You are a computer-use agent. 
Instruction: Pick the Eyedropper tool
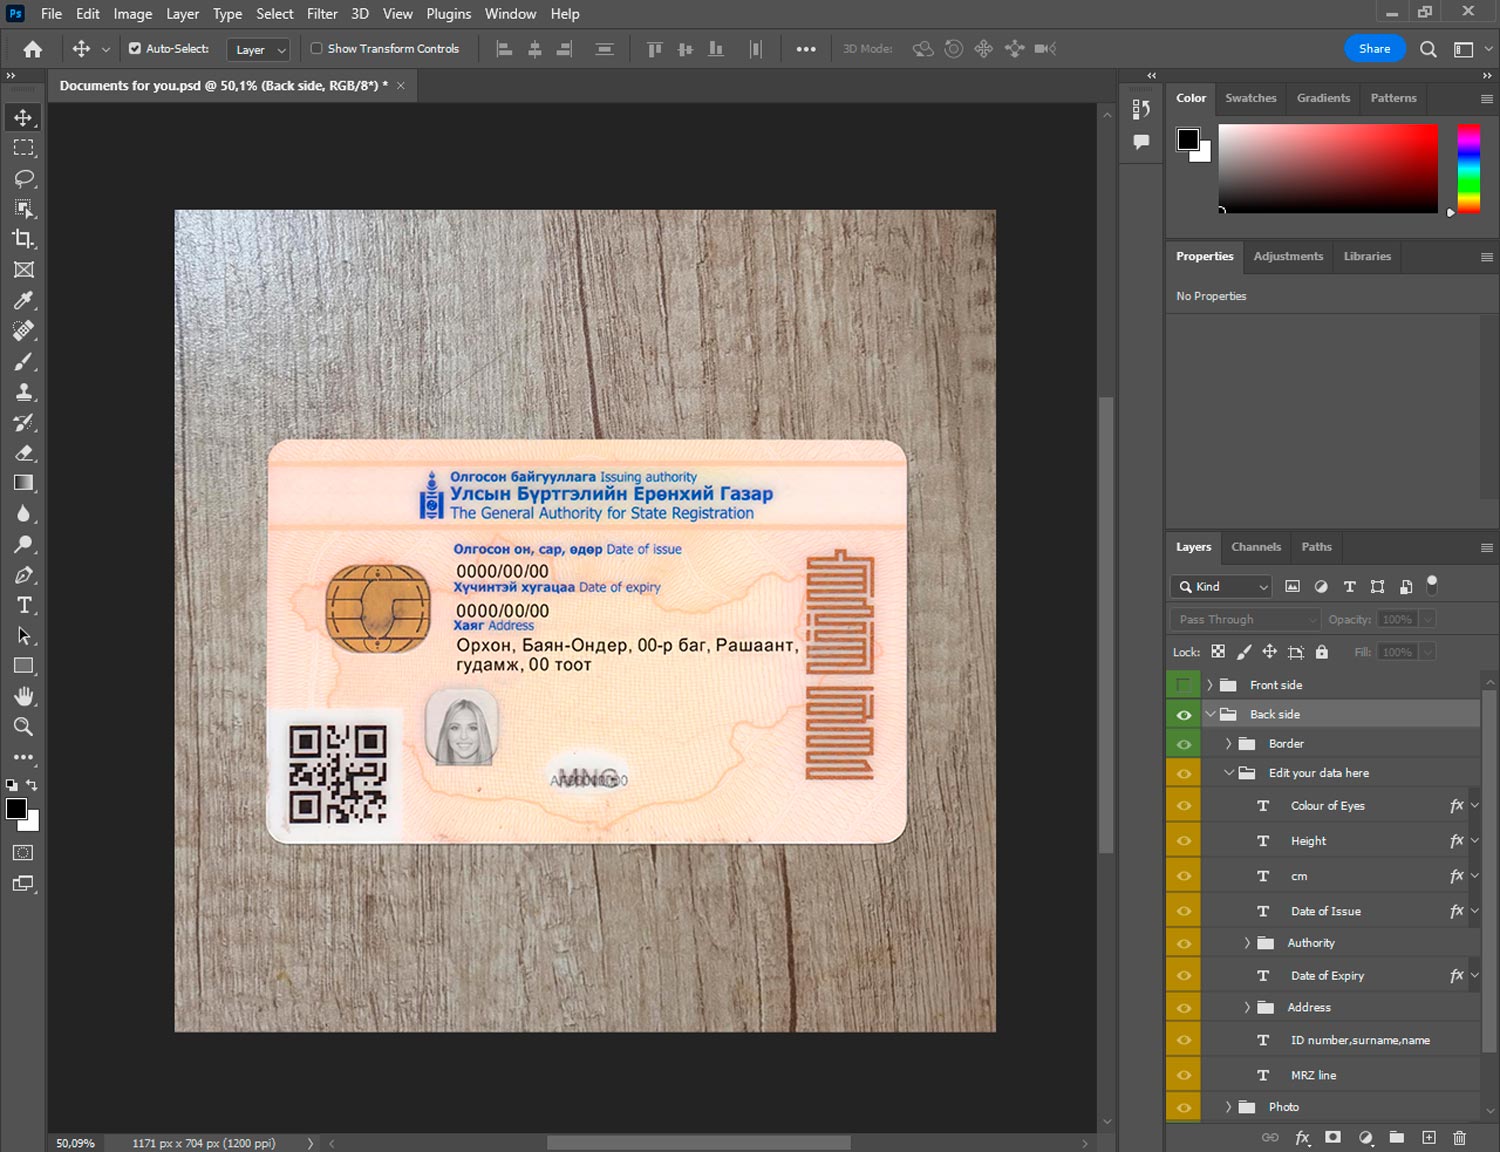pyautogui.click(x=23, y=300)
